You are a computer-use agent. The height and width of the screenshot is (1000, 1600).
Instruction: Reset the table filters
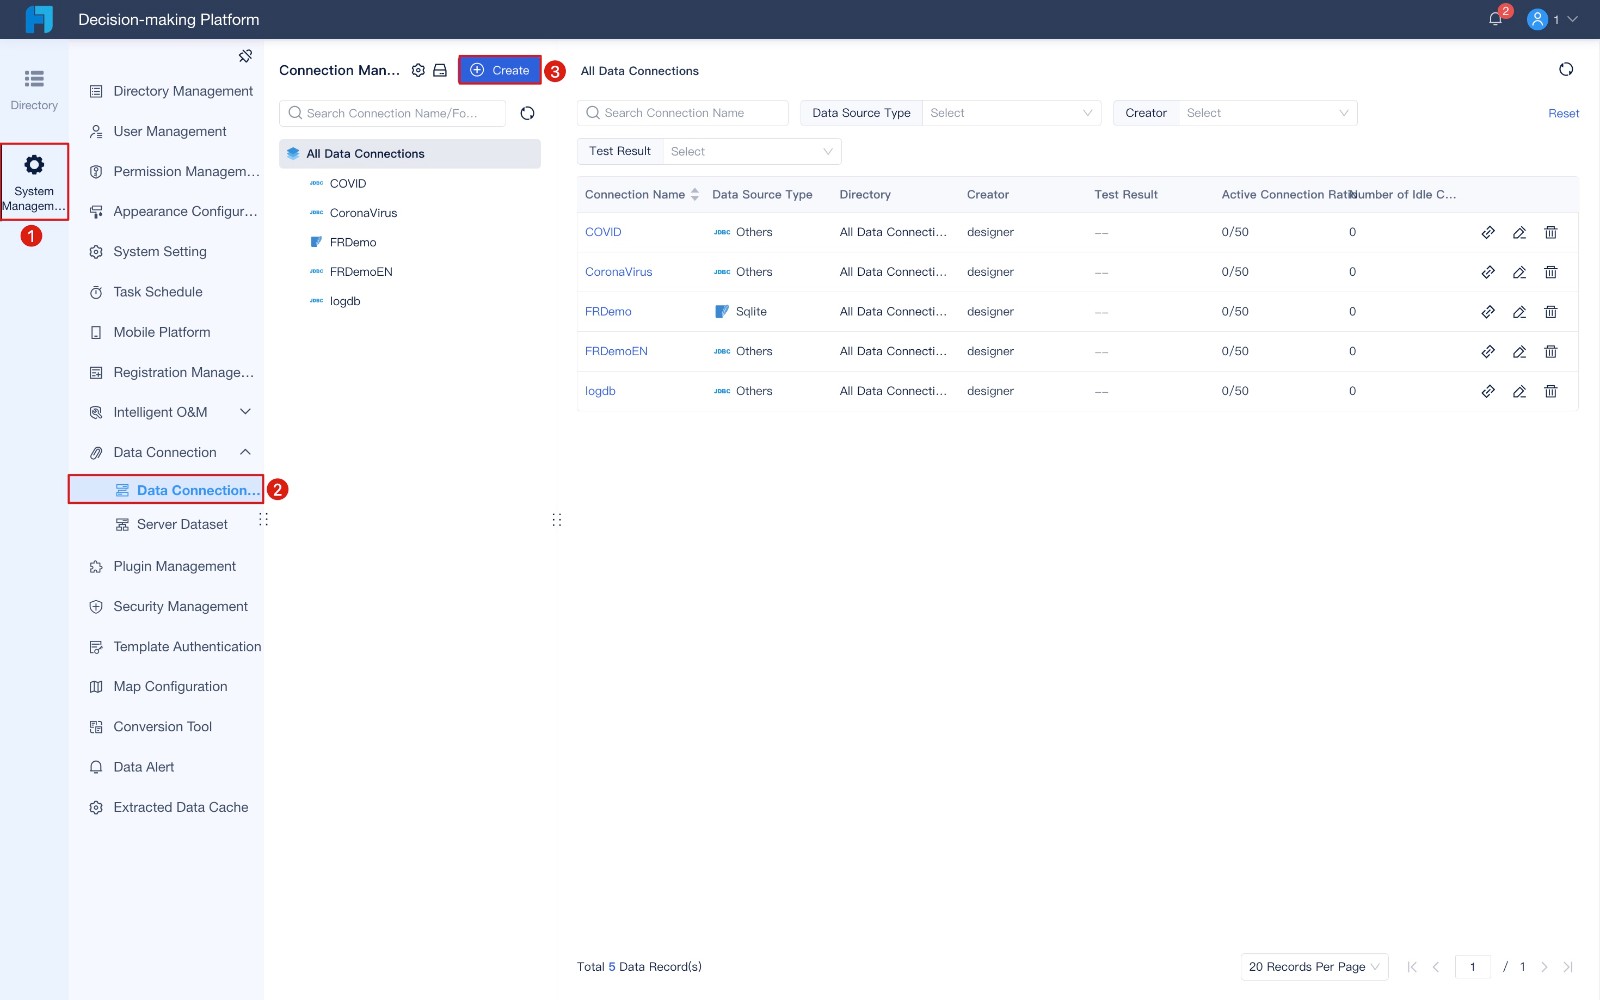click(x=1564, y=113)
